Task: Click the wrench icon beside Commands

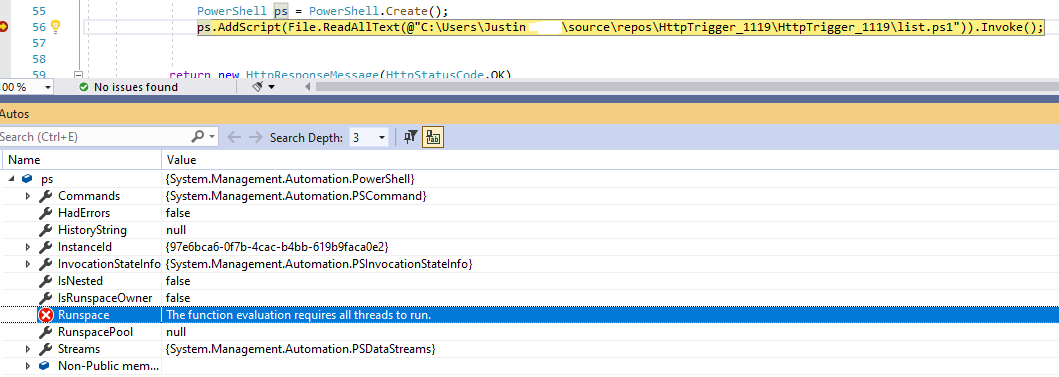Action: 46,196
